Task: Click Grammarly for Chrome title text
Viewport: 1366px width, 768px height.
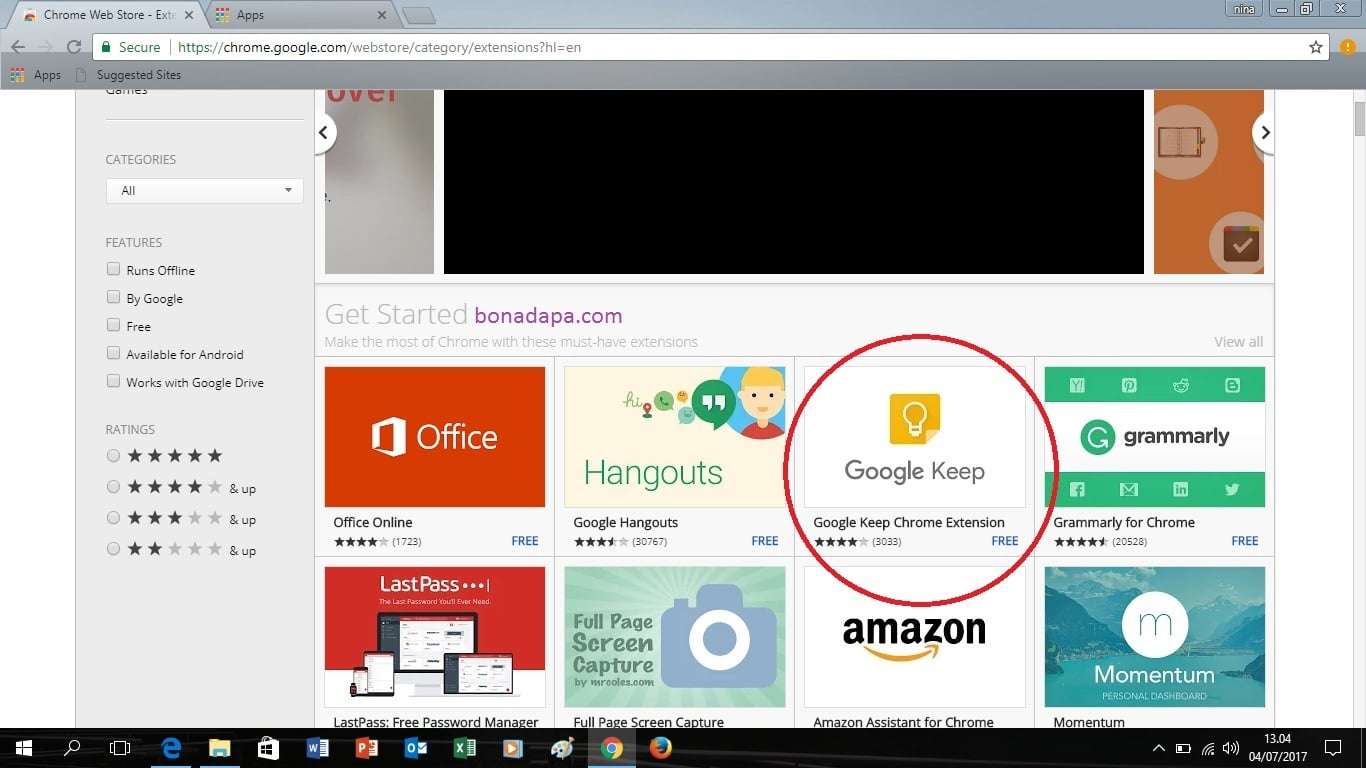Action: click(x=1124, y=522)
